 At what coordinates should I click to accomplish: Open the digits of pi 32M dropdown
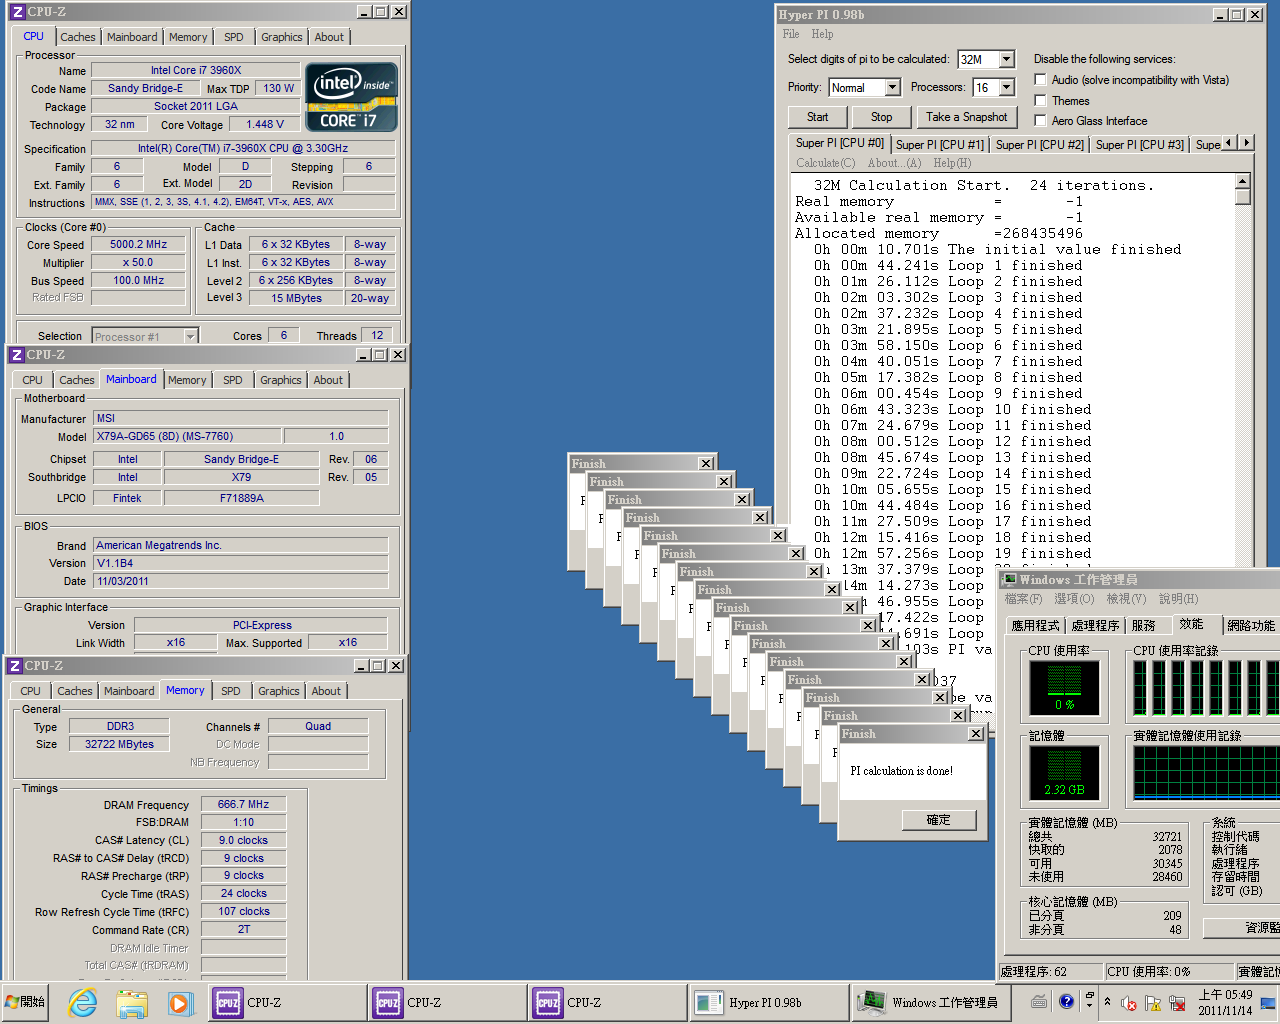tap(1007, 60)
